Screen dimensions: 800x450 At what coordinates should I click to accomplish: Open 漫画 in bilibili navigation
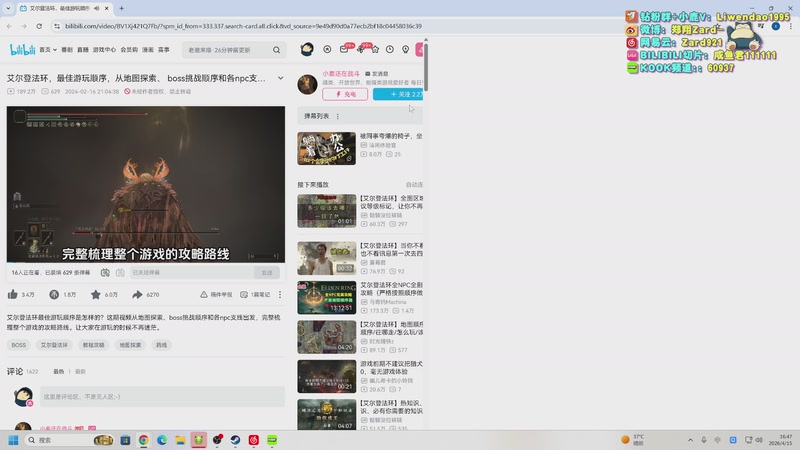click(147, 49)
